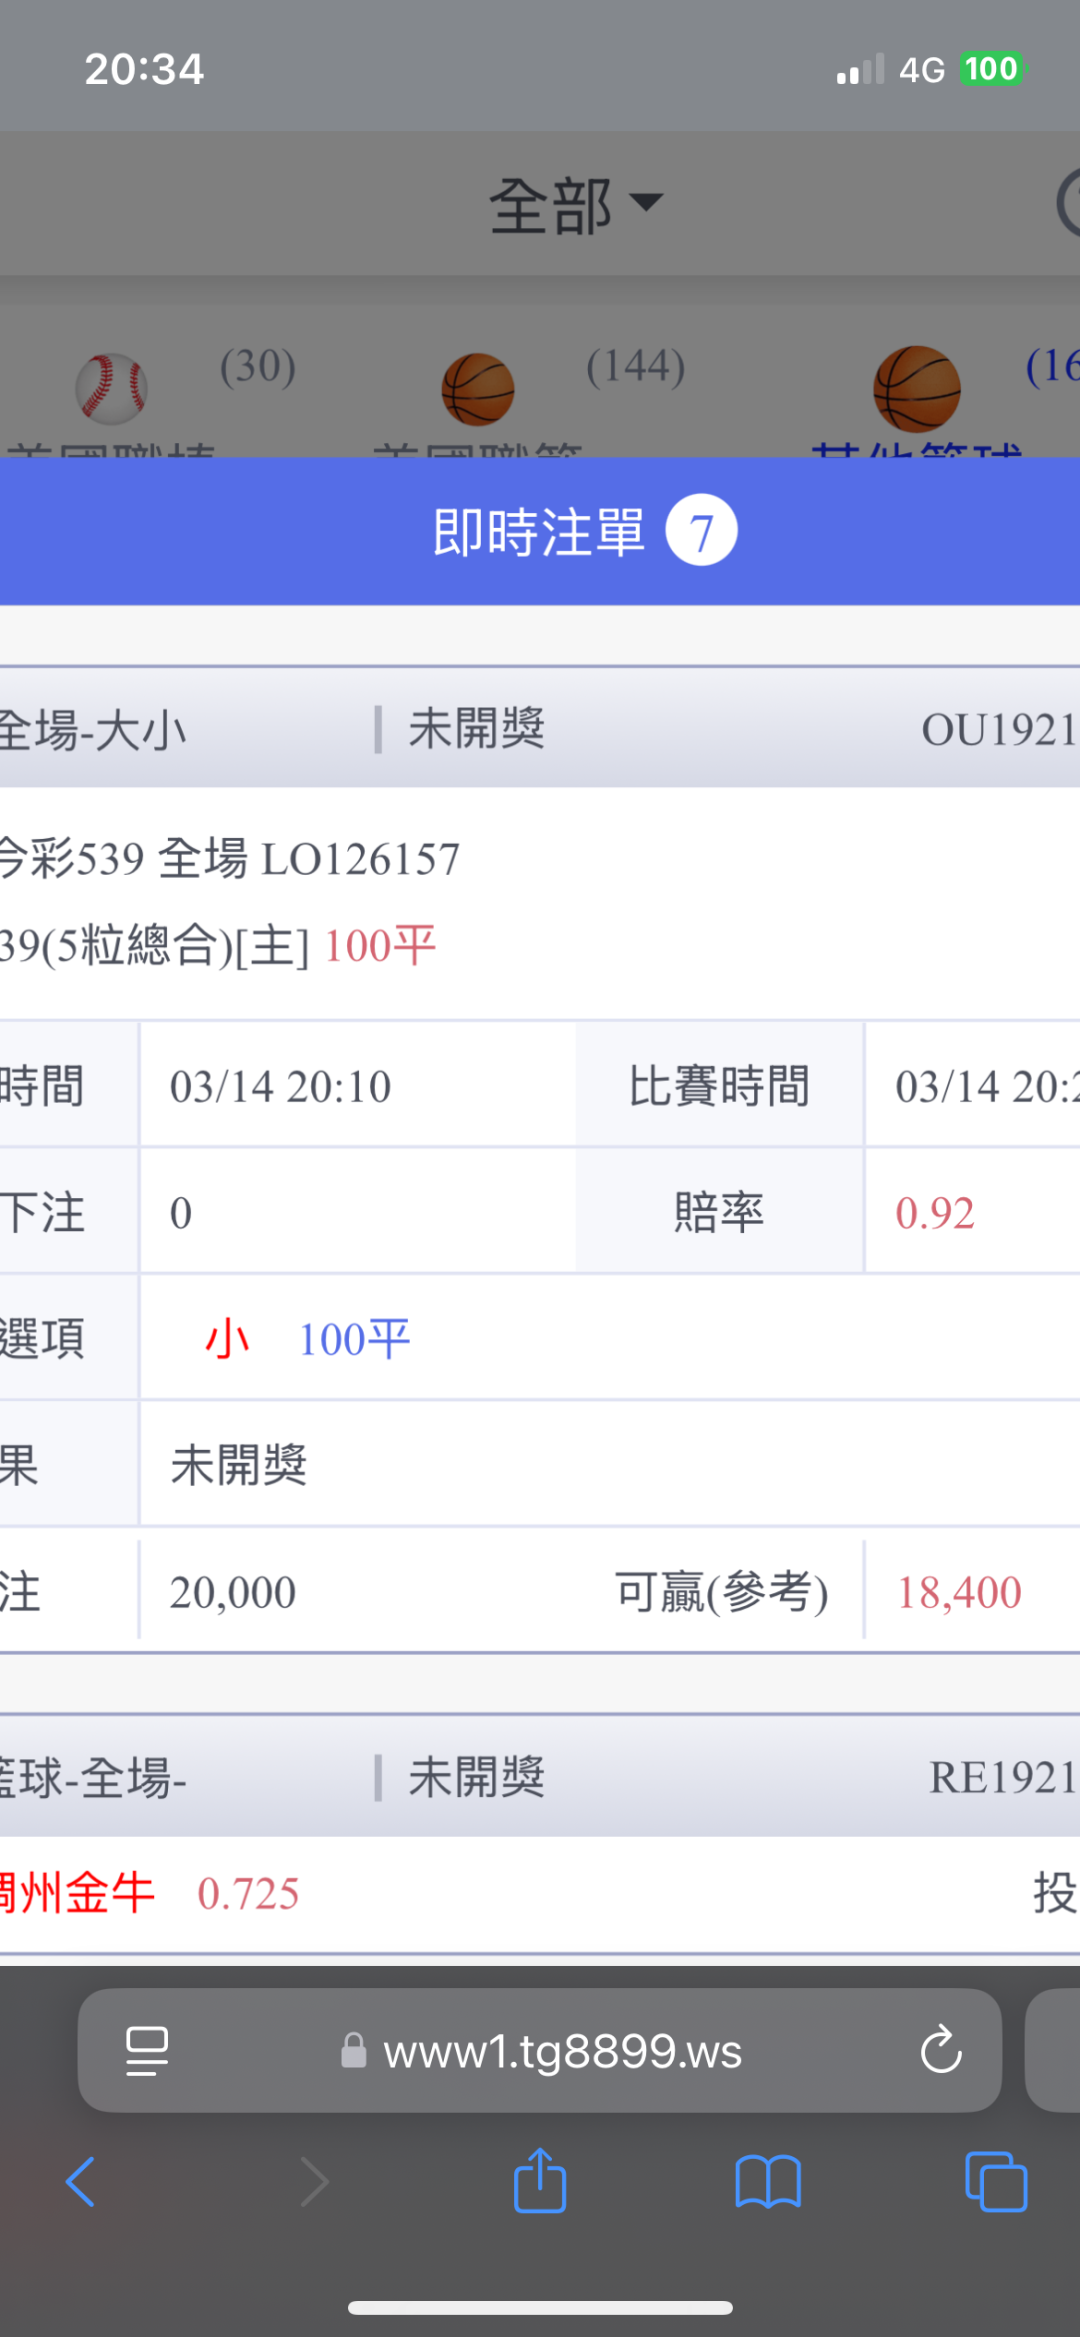Image resolution: width=1080 pixels, height=2337 pixels.
Task: Show all open Safari tabs
Action: point(996,2181)
